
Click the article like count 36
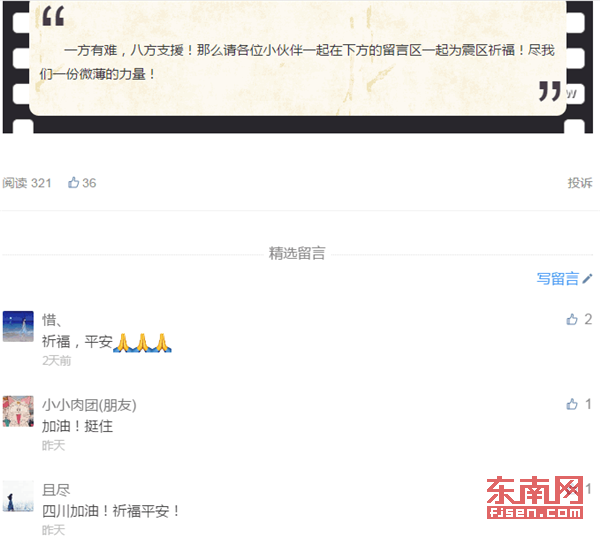point(89,183)
